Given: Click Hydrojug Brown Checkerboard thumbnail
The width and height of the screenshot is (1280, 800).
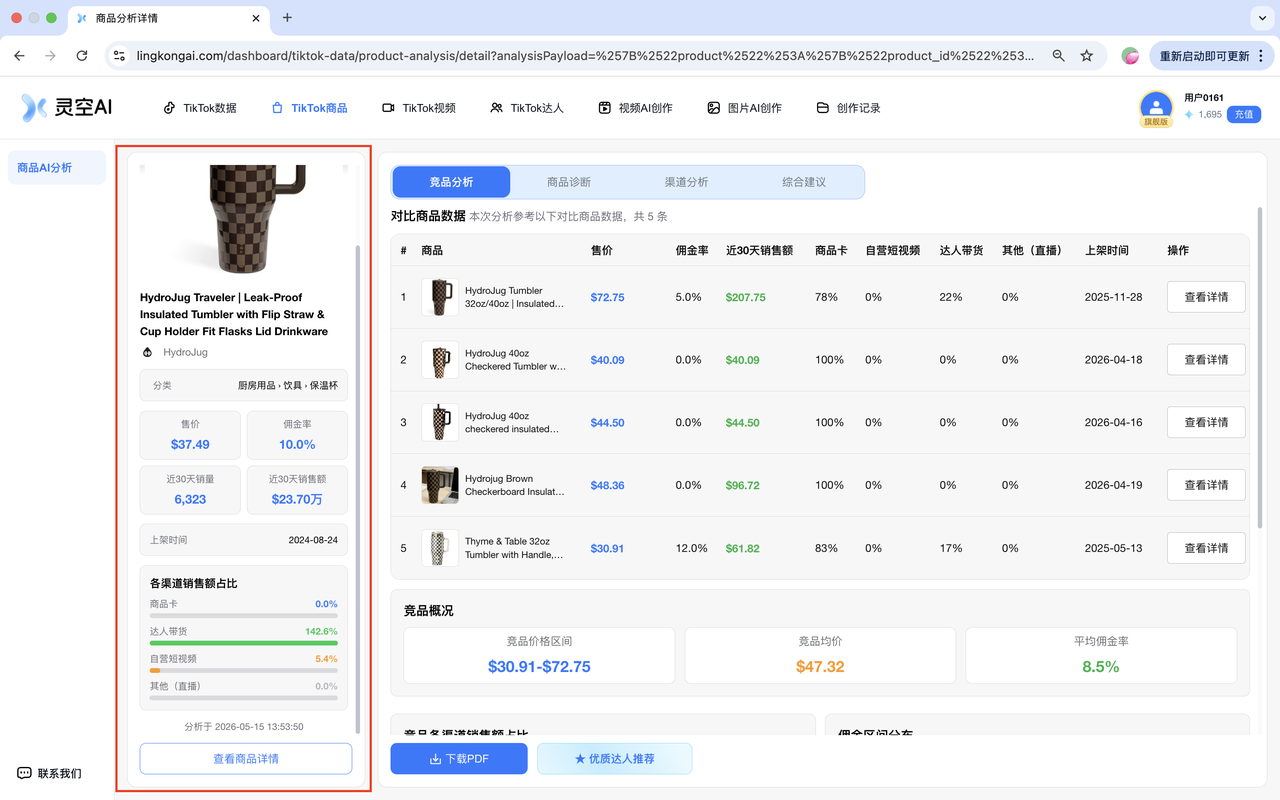Looking at the screenshot, I should pyautogui.click(x=440, y=485).
